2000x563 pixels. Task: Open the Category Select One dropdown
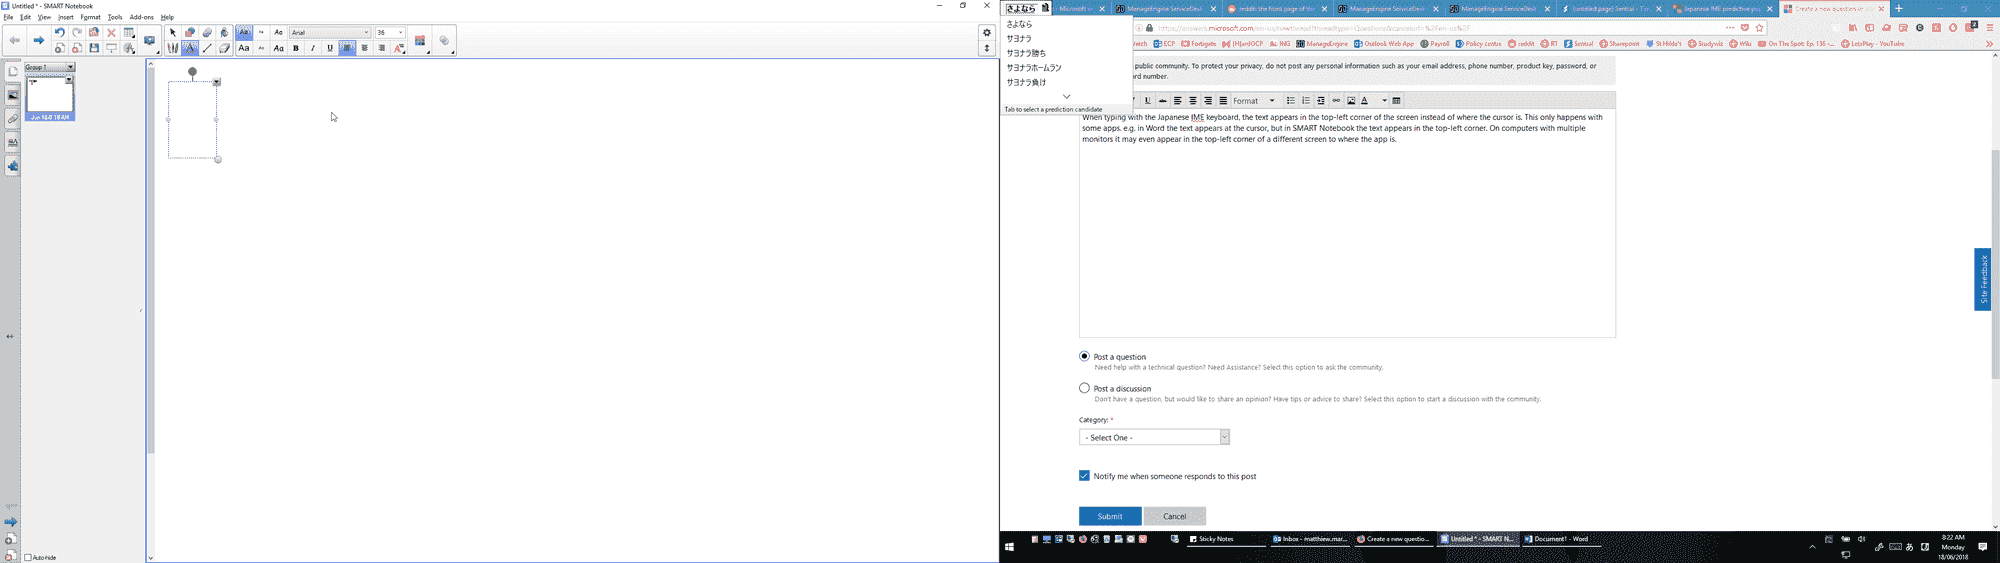coord(1154,437)
